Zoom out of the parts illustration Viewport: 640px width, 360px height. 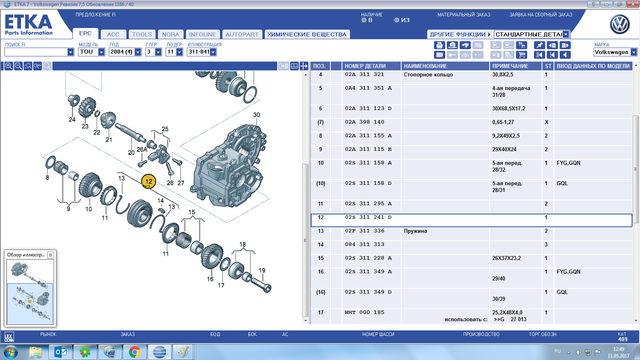(18, 66)
